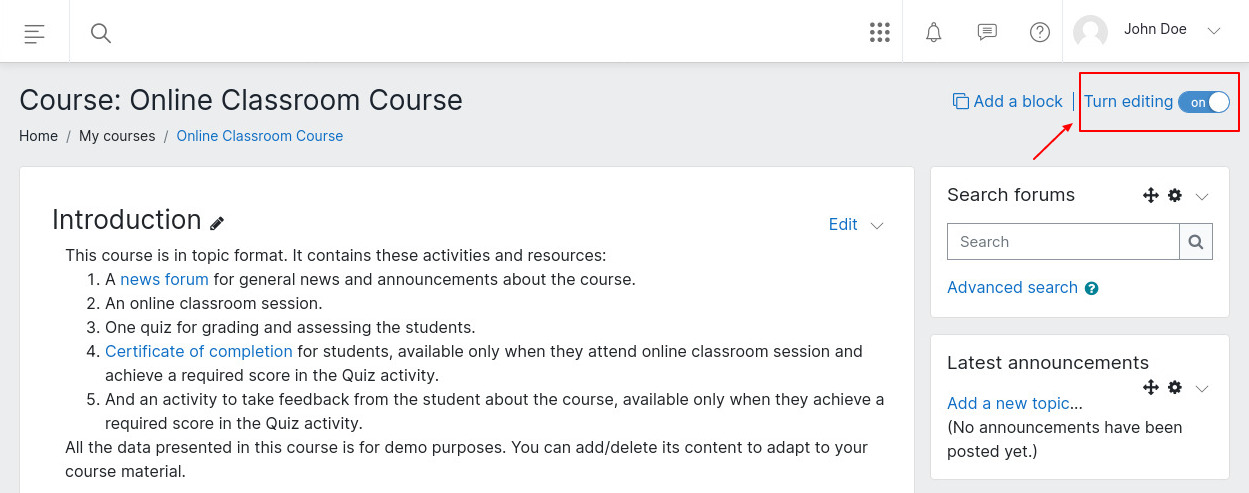Go to Home in the breadcrumb
This screenshot has height=493, width=1249.
pyautogui.click(x=38, y=136)
